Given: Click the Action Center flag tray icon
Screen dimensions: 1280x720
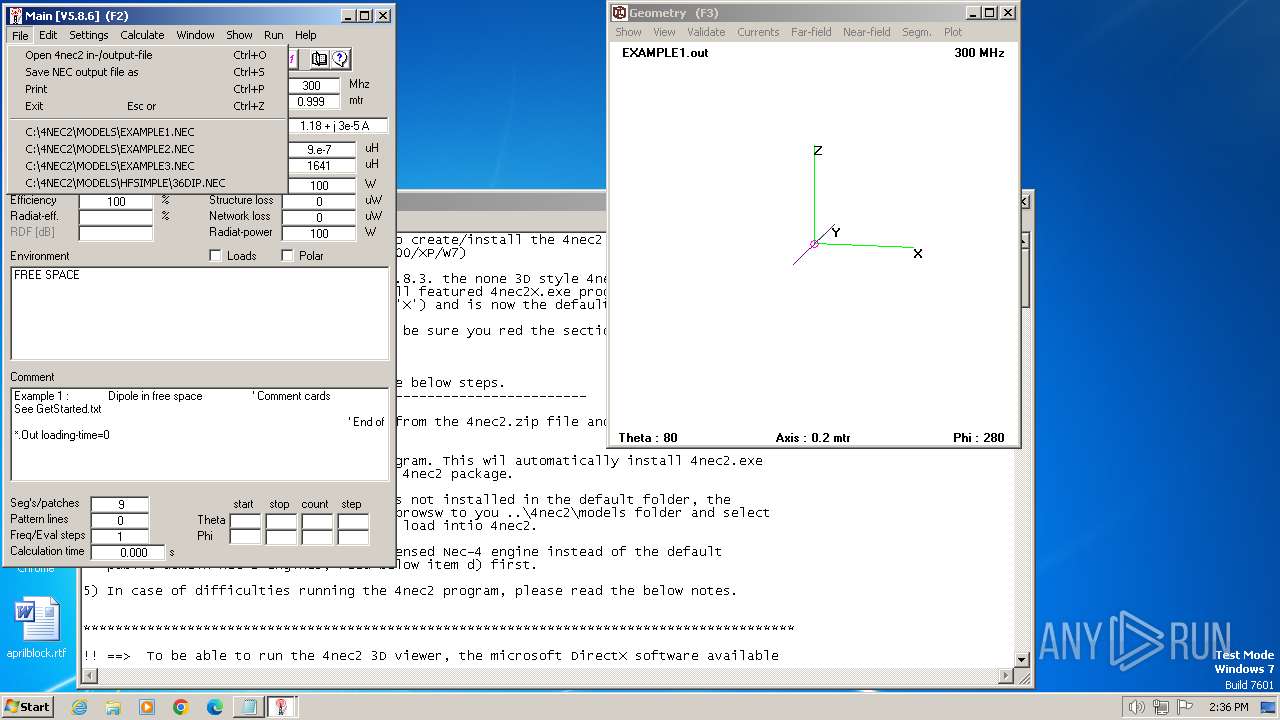Looking at the screenshot, I should point(1185,707).
